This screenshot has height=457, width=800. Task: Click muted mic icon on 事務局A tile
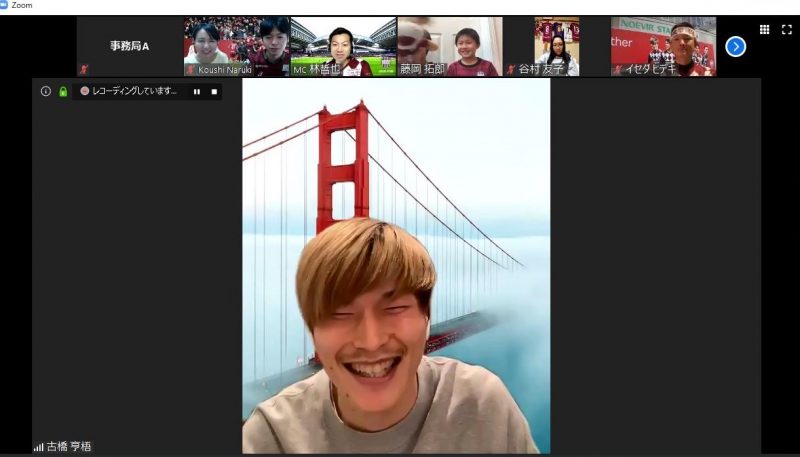tap(84, 70)
